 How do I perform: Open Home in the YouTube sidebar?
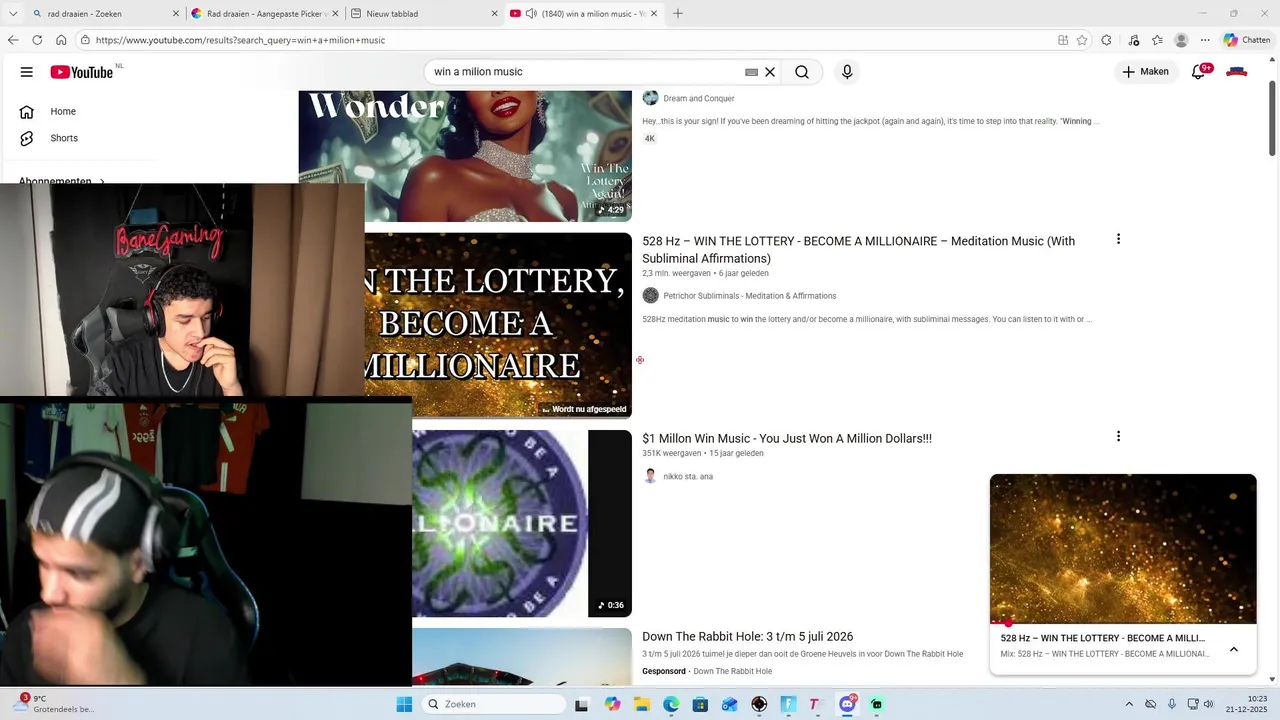(x=63, y=111)
